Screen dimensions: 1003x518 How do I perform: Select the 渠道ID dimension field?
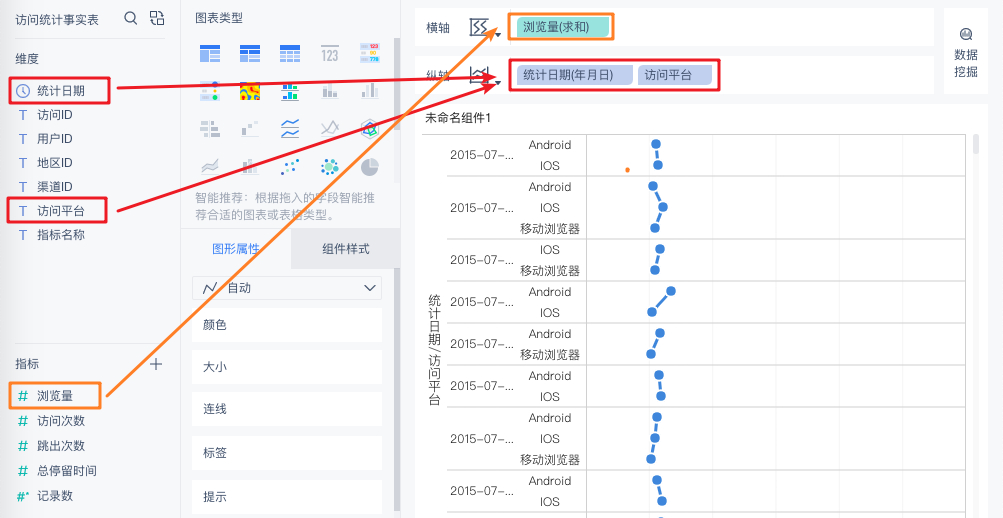(x=54, y=187)
